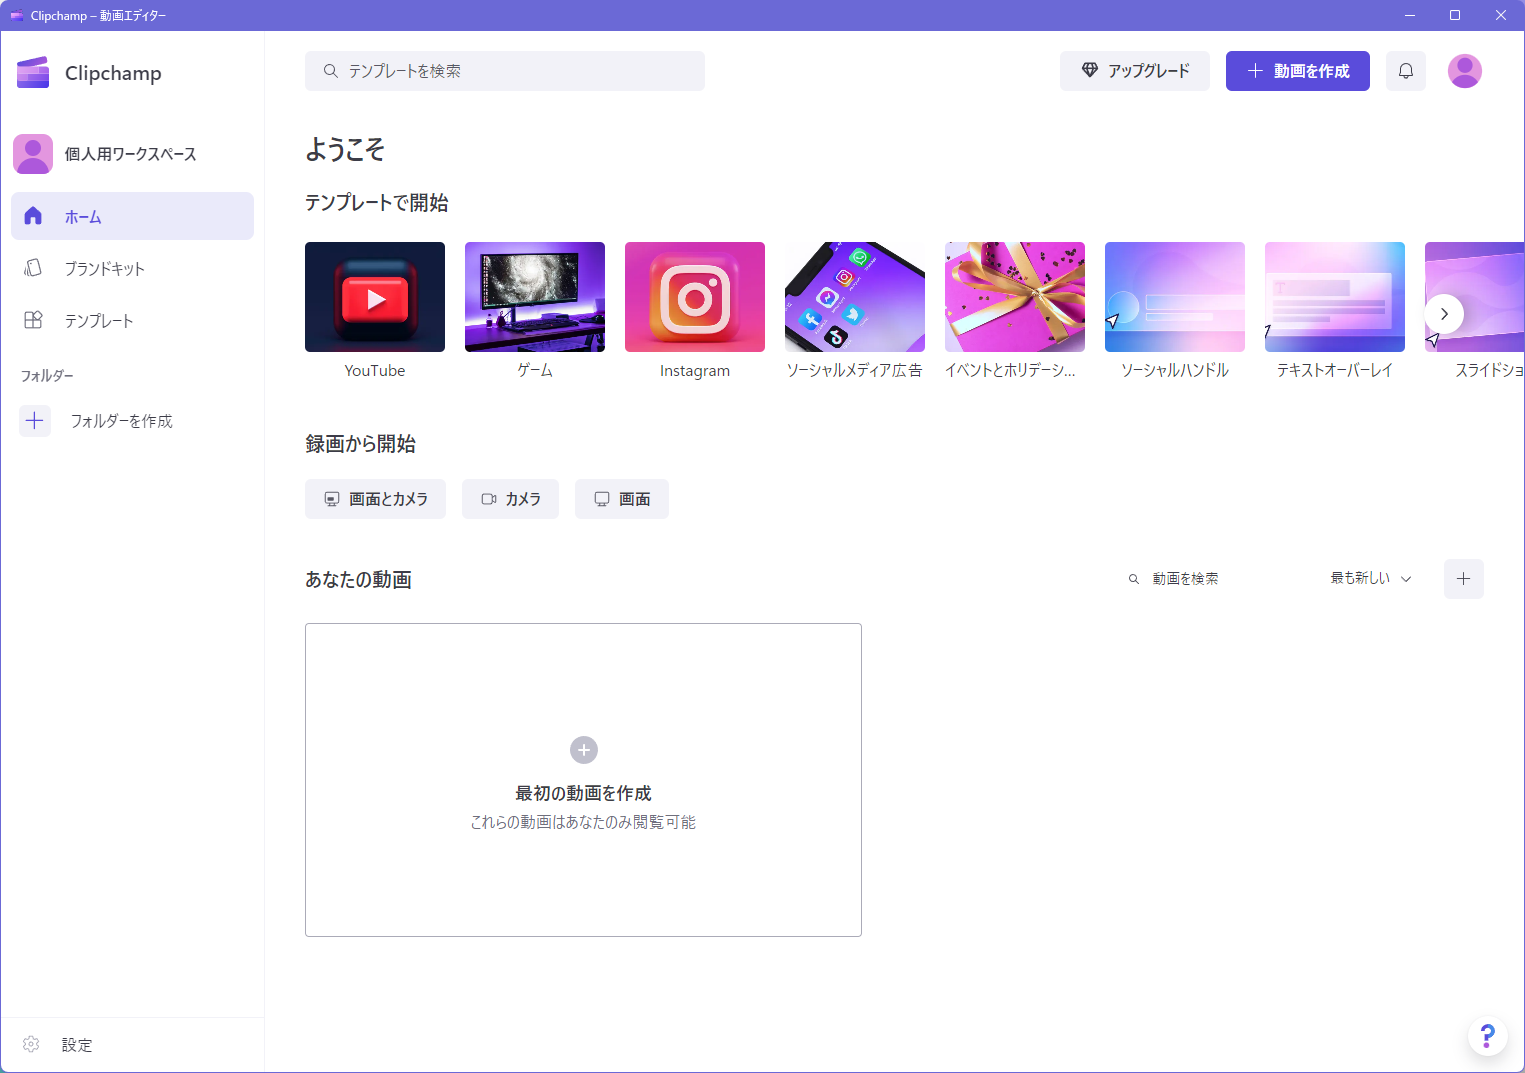Click the アップグレード button
This screenshot has width=1525, height=1073.
(1134, 71)
